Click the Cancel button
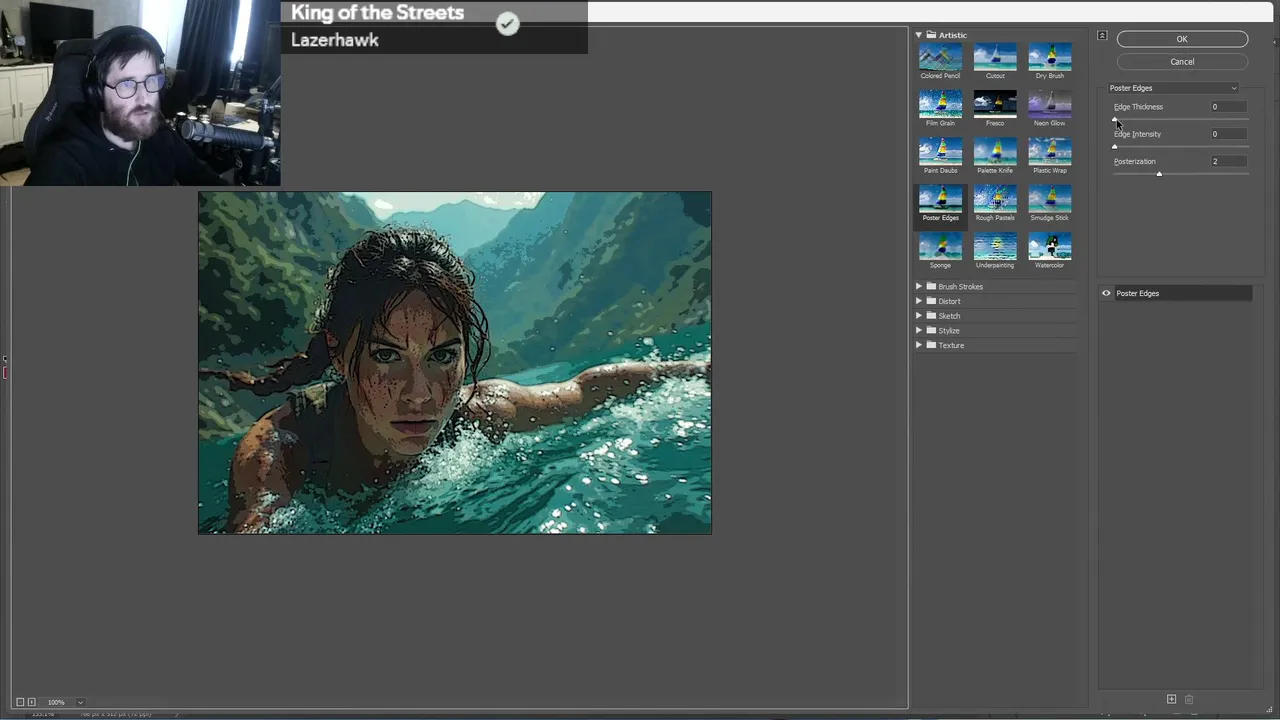Image resolution: width=1280 pixels, height=720 pixels. [1182, 62]
